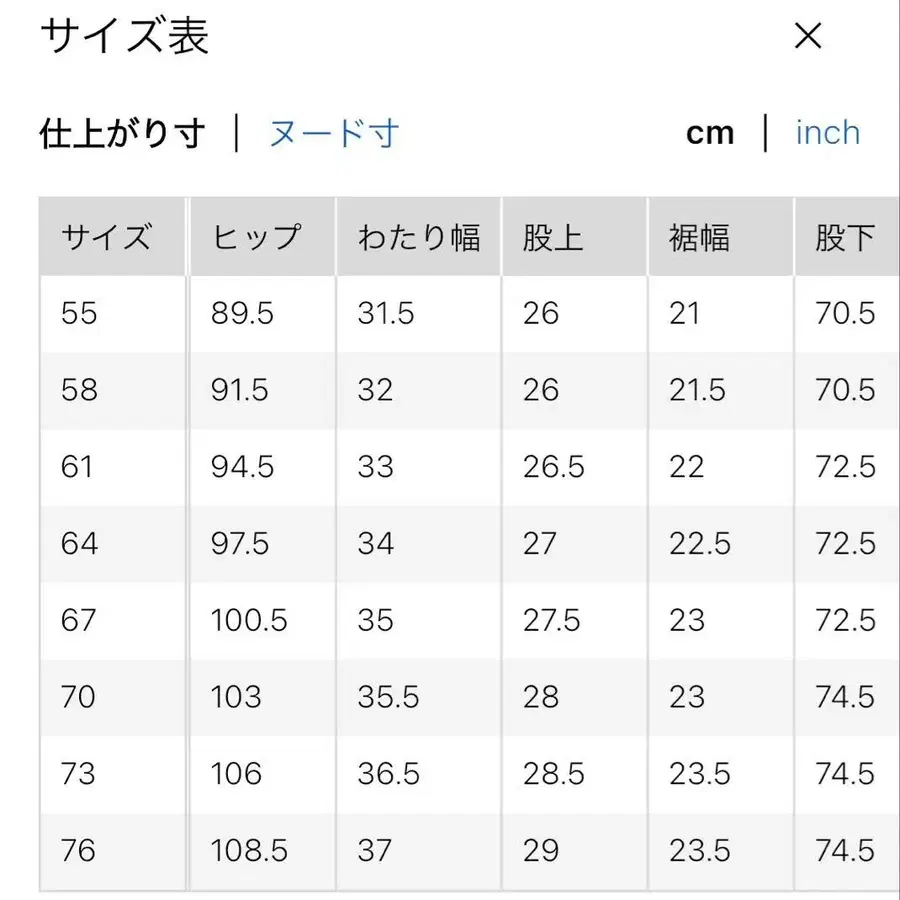Open the ヌード寸 nude measurements view
Viewport: 900px width, 900px height.
332,132
